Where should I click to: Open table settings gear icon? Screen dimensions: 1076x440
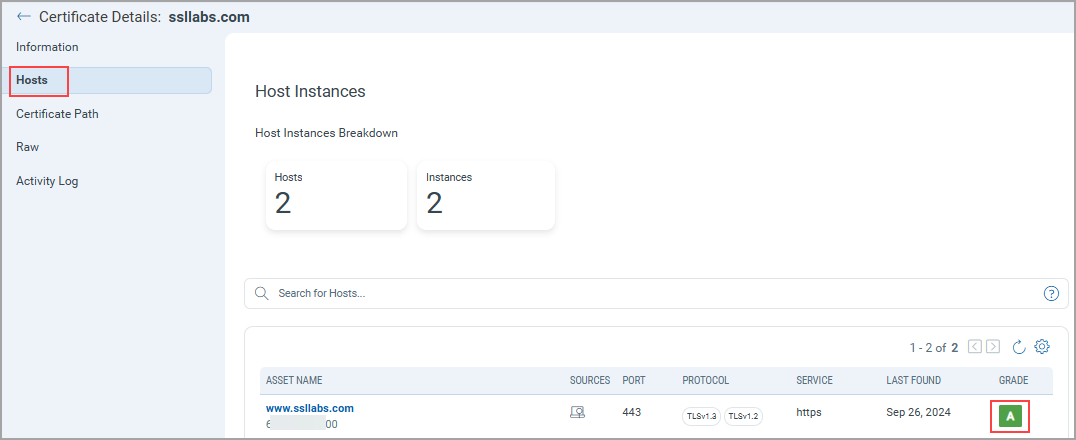click(1042, 347)
